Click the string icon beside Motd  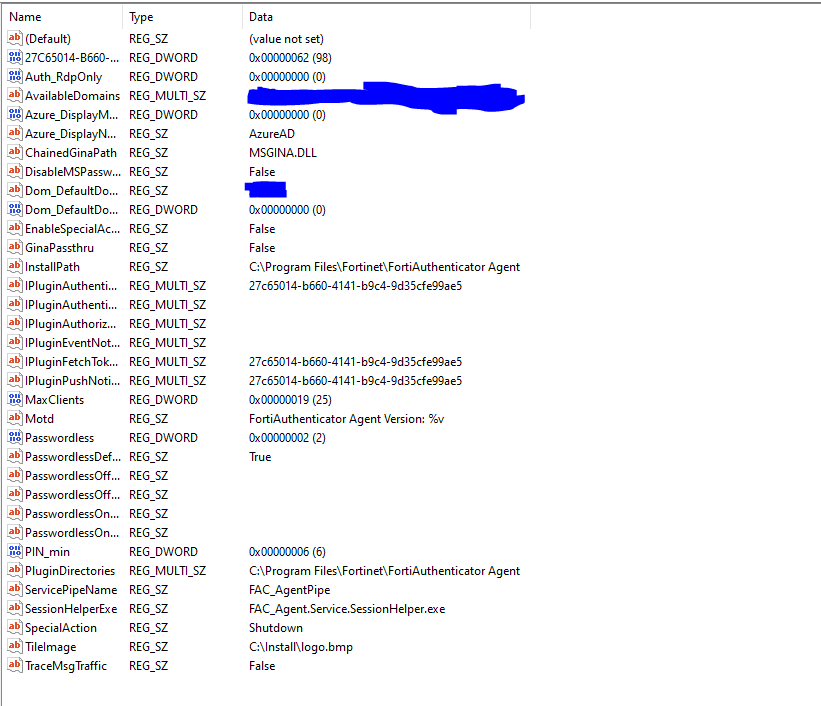click(15, 418)
